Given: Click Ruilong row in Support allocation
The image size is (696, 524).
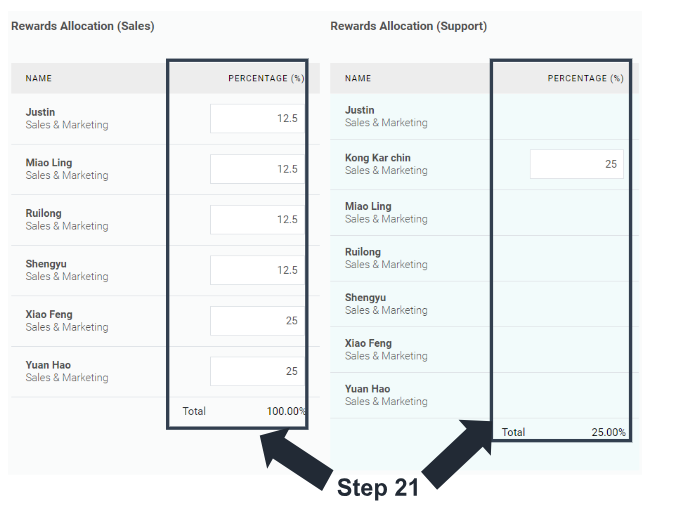Looking at the screenshot, I should 363,258.
